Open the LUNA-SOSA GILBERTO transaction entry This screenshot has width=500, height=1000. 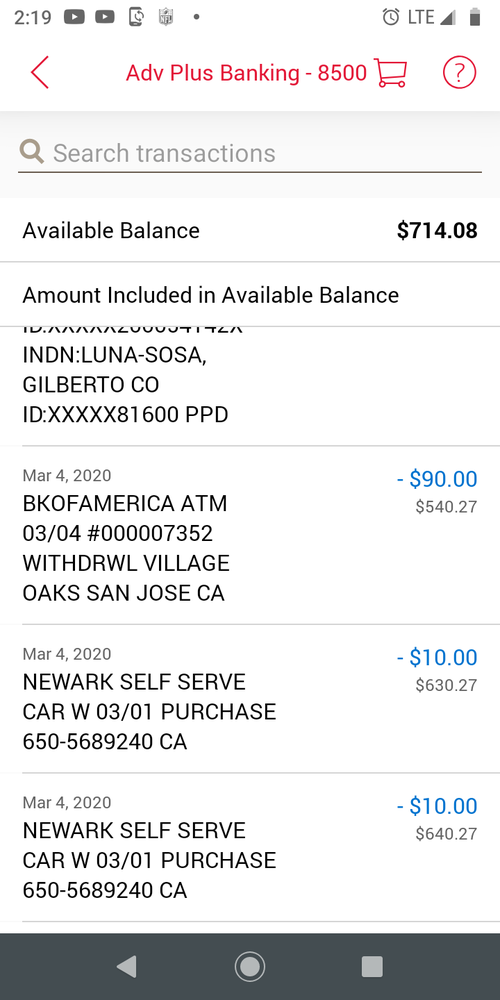click(x=250, y=386)
